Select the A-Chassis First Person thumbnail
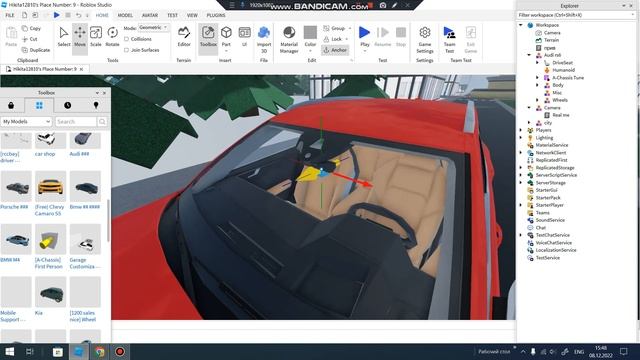The height and width of the screenshot is (360, 640). point(50,240)
